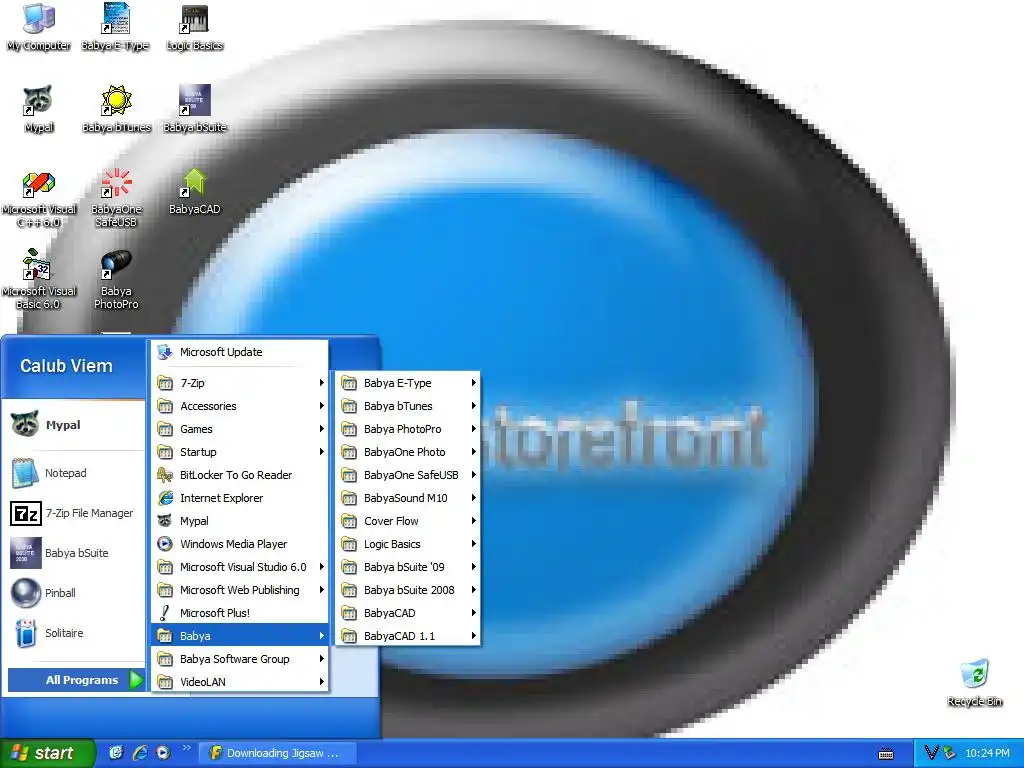
Task: Open Windows Media Player menu entry
Action: (x=240, y=544)
